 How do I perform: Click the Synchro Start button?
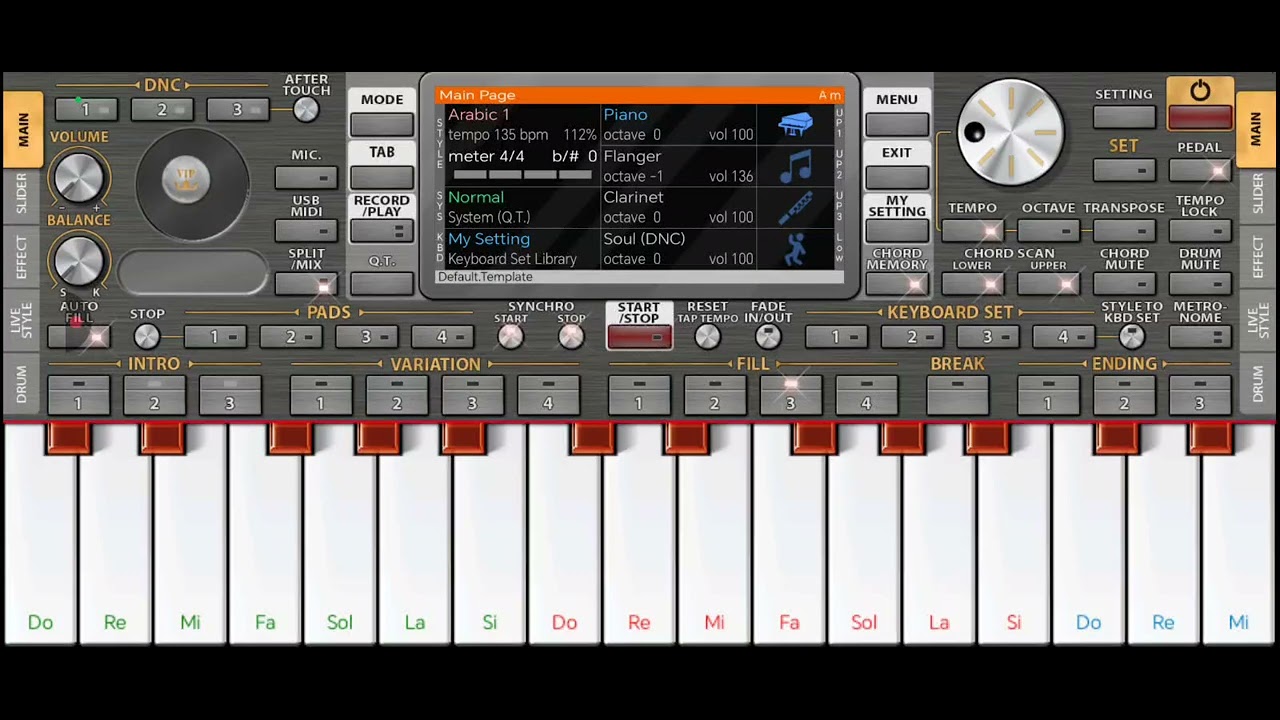pos(511,337)
